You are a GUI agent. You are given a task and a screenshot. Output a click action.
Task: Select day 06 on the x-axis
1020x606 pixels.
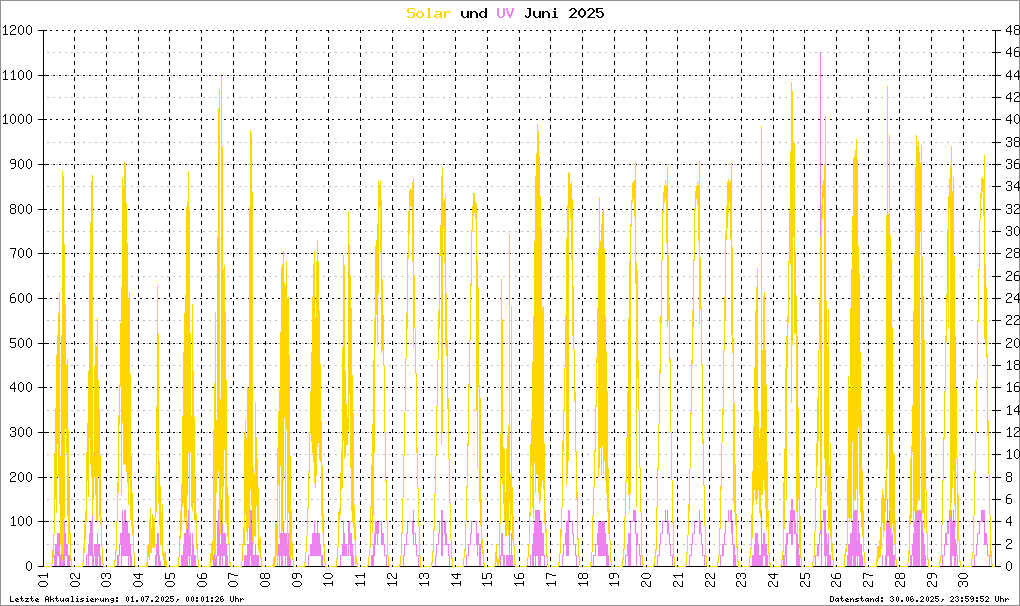pos(202,580)
